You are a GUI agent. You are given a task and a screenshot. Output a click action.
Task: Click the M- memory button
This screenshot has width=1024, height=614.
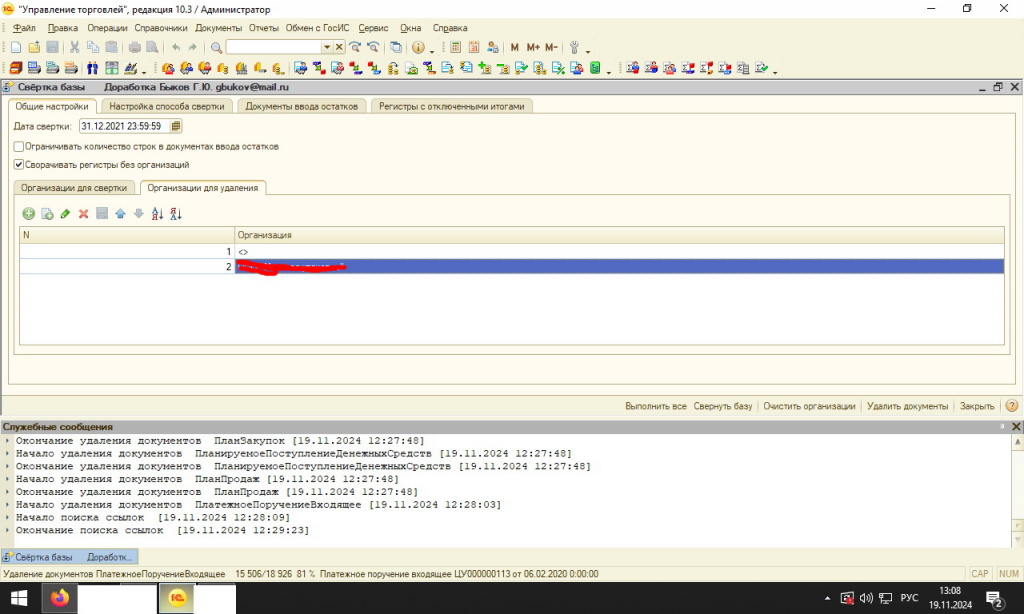pos(551,48)
